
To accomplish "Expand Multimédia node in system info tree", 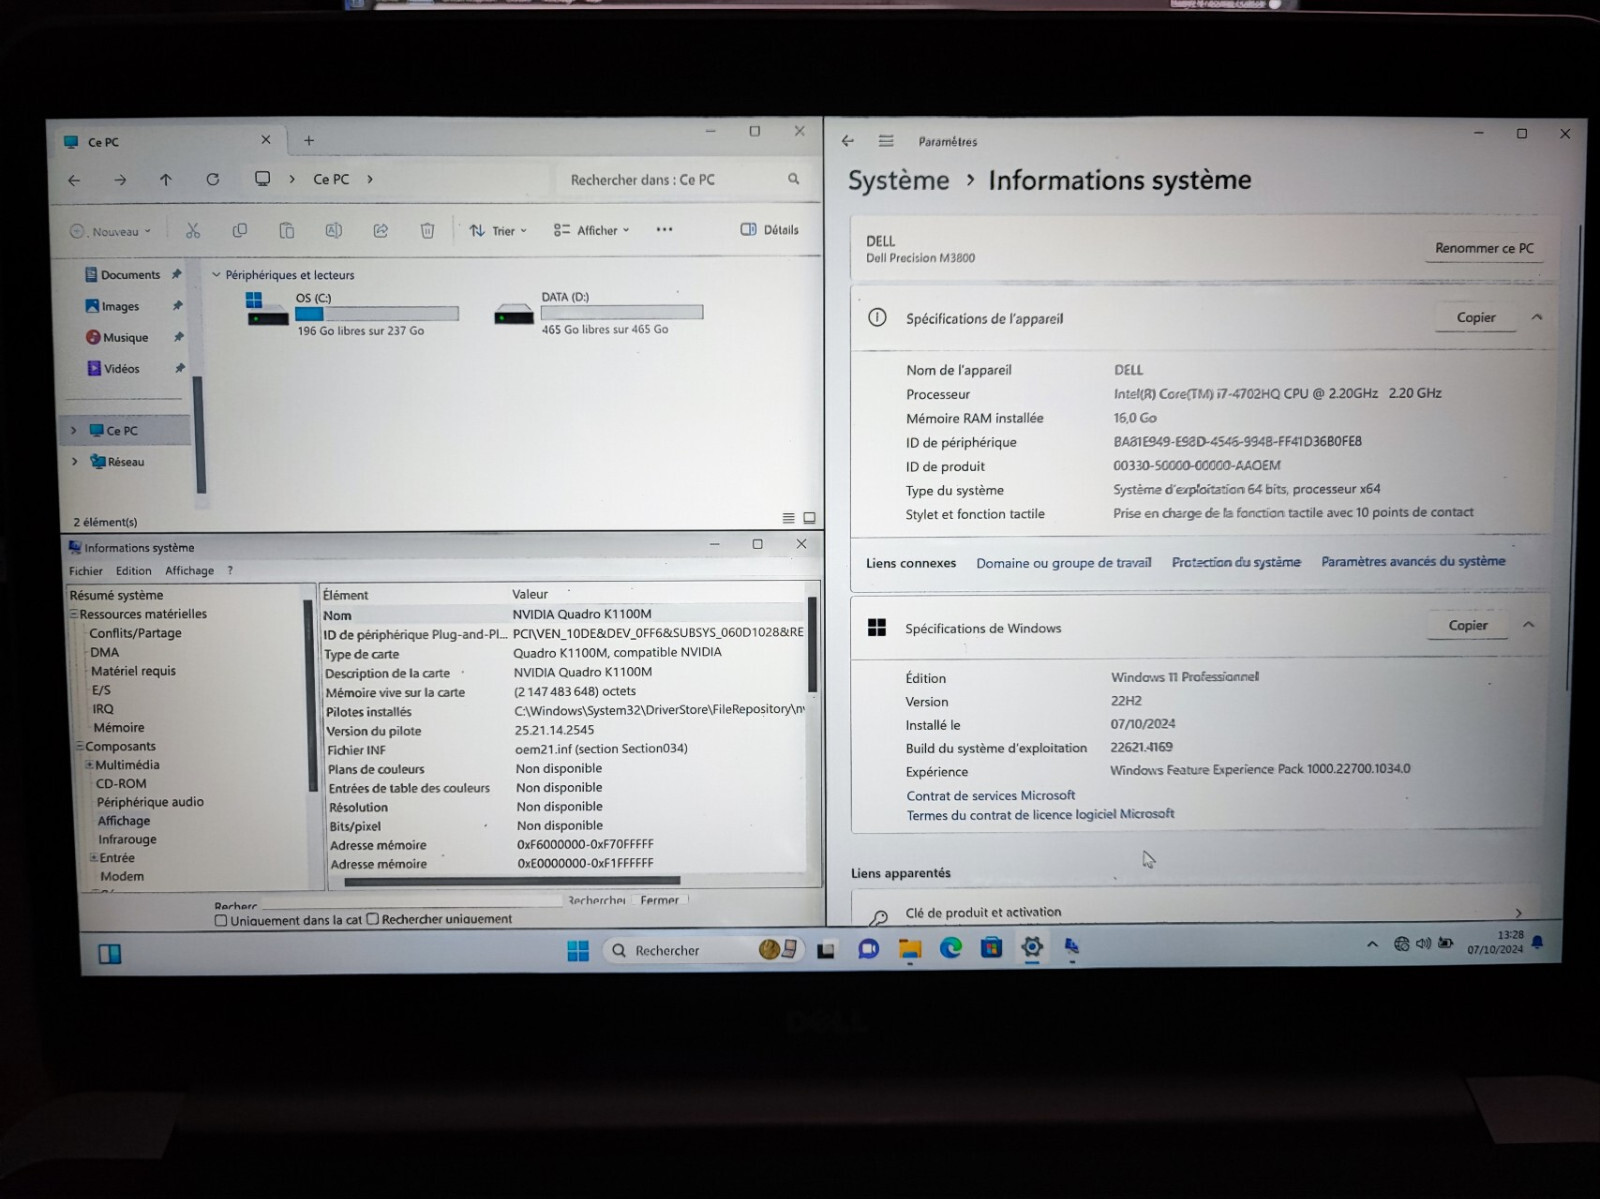I will [x=89, y=765].
